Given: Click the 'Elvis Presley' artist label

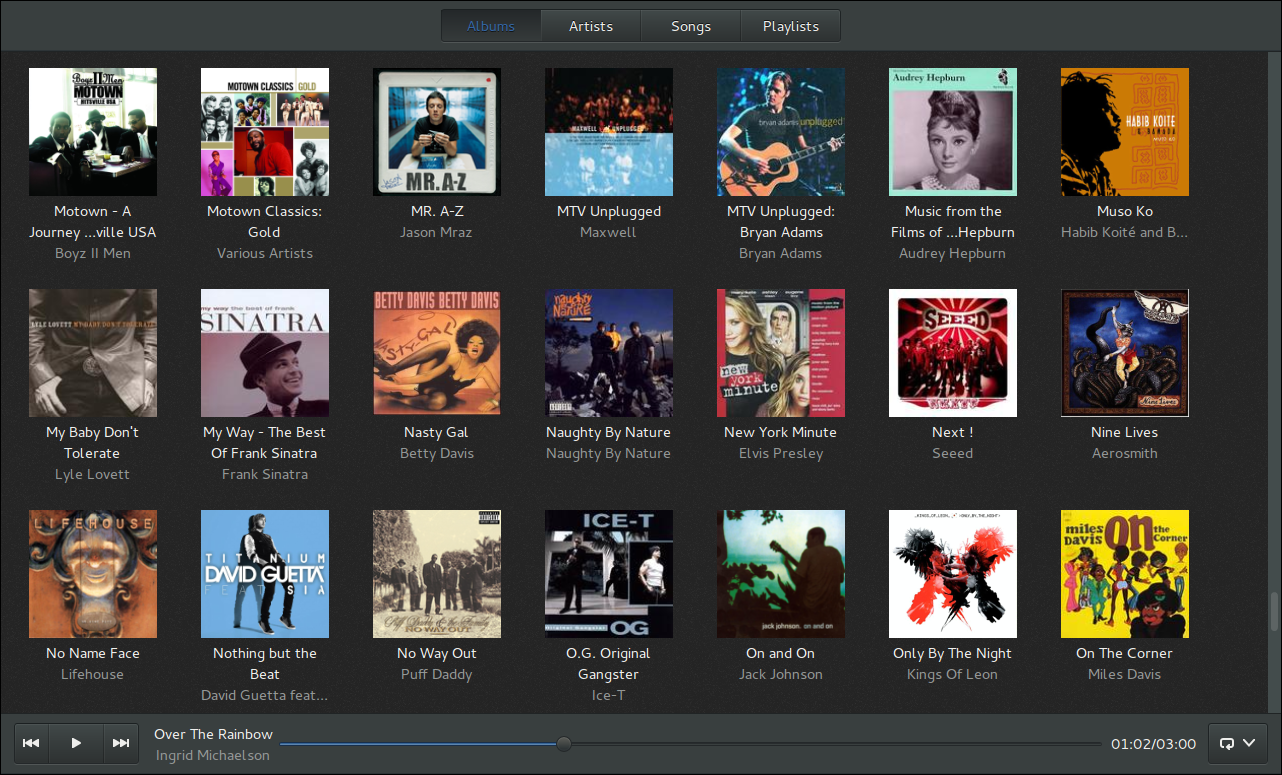Looking at the screenshot, I should click(x=781, y=453).
